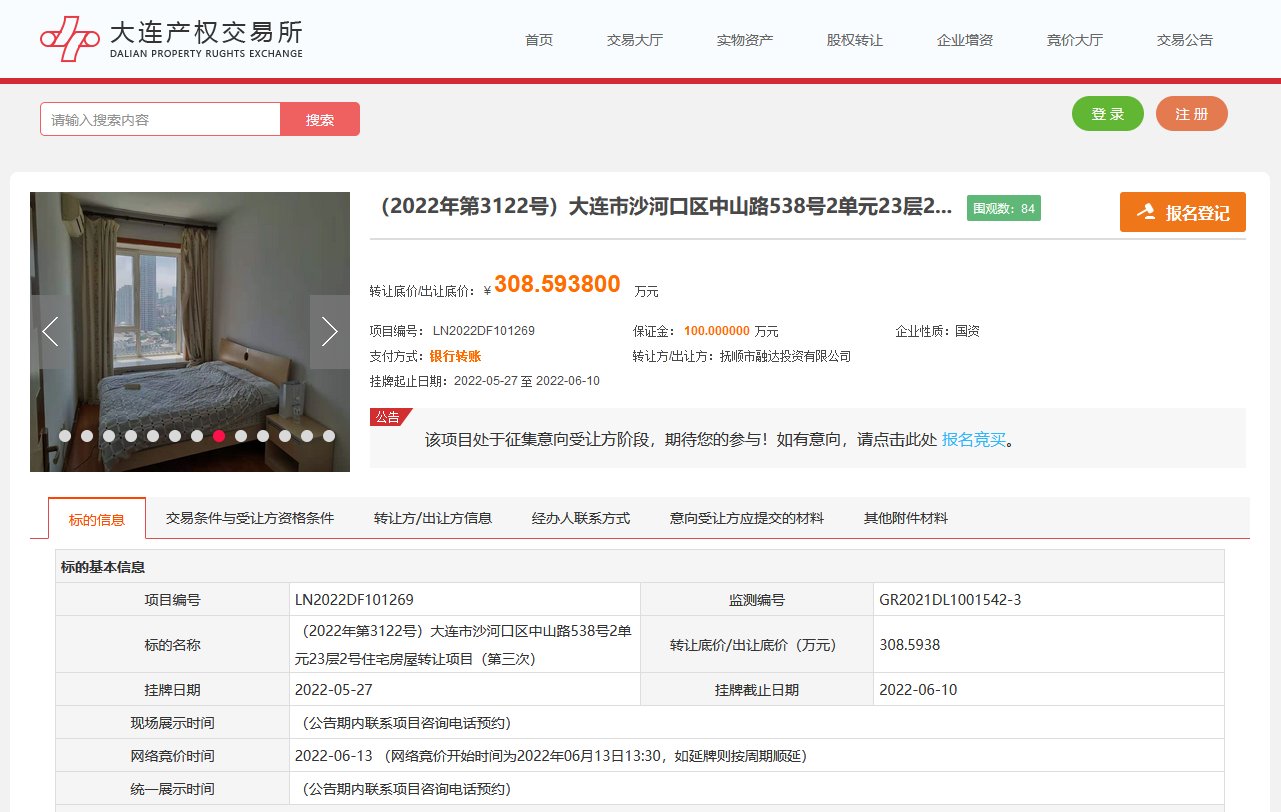The image size is (1281, 812).
Task: Select the 其他附件材料 tab
Action: tap(906, 518)
